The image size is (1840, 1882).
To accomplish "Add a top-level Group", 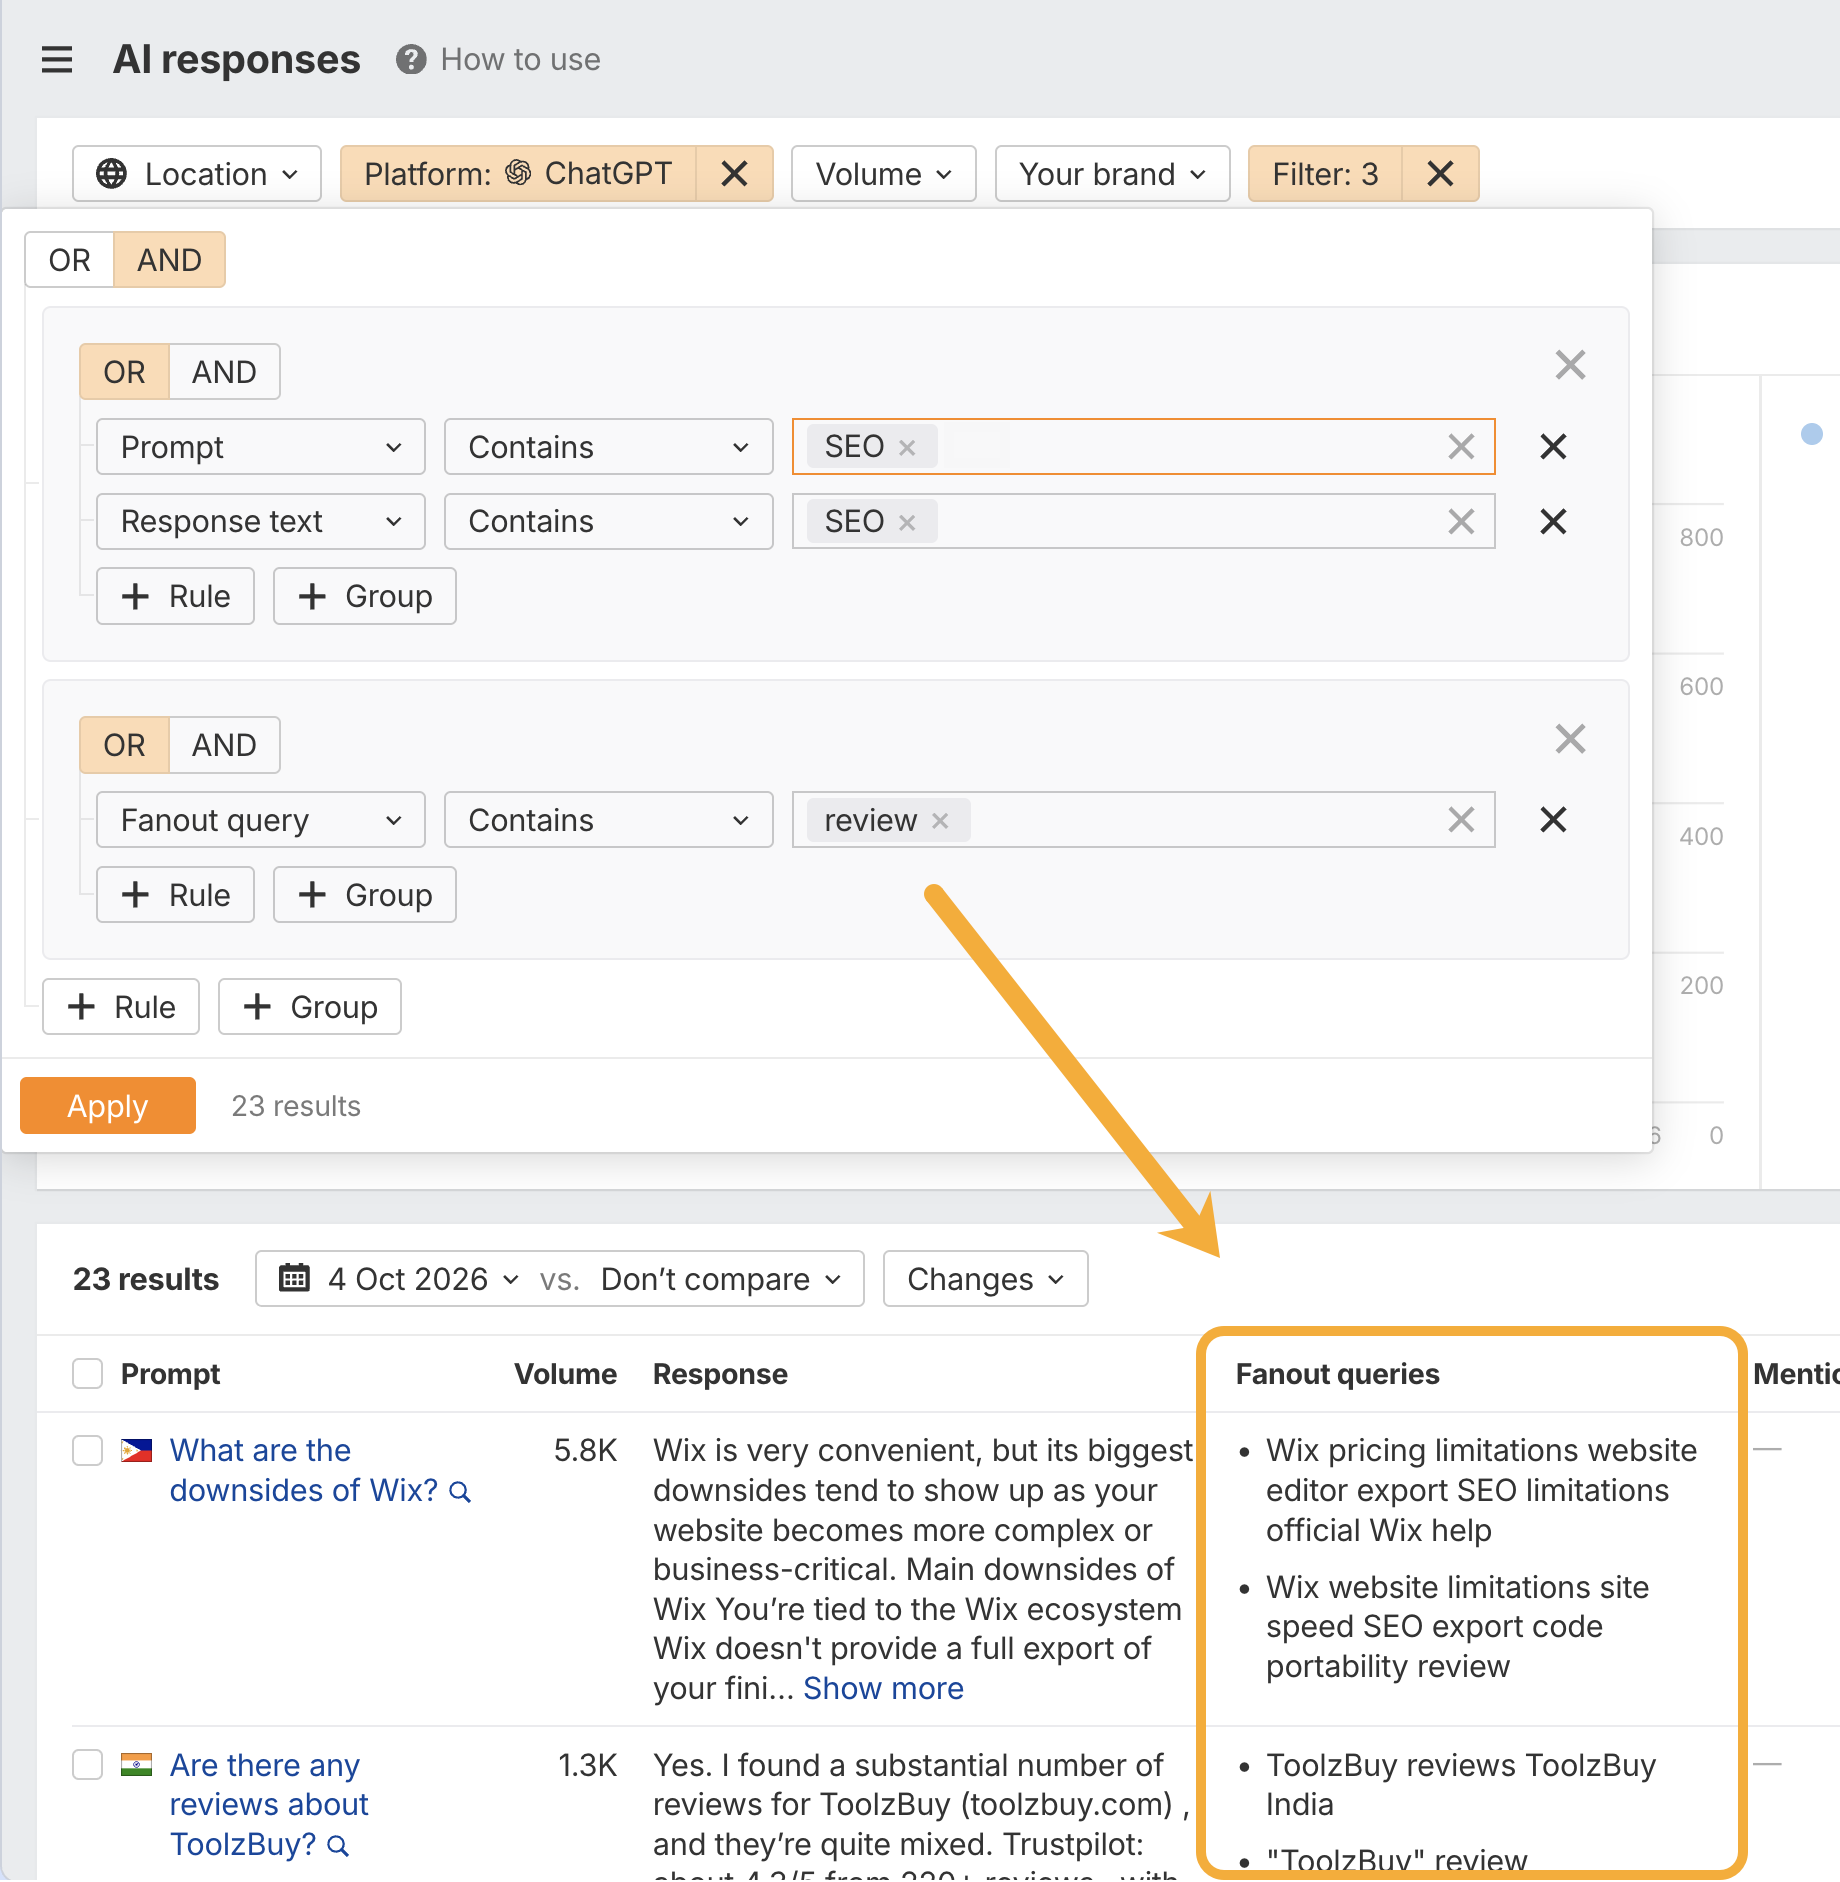I will pos(310,1007).
